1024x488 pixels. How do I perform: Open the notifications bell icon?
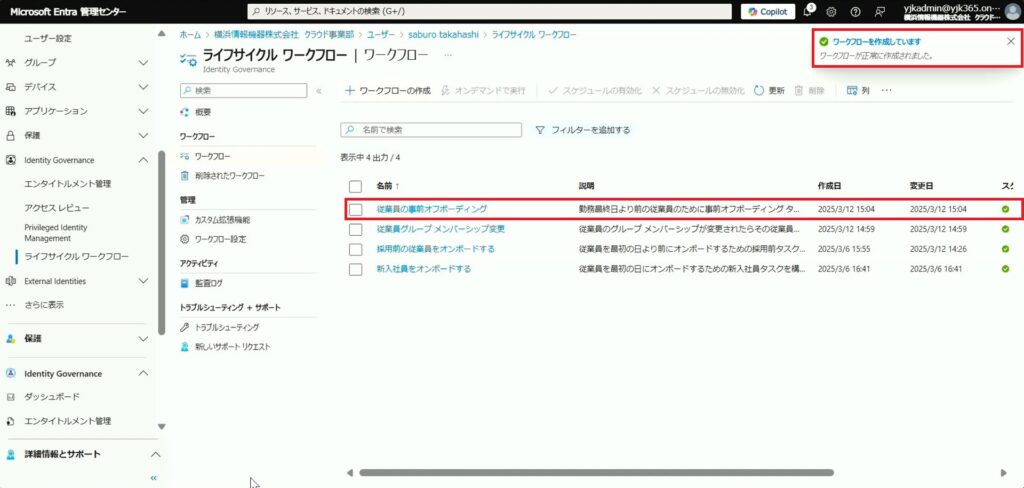(x=808, y=12)
